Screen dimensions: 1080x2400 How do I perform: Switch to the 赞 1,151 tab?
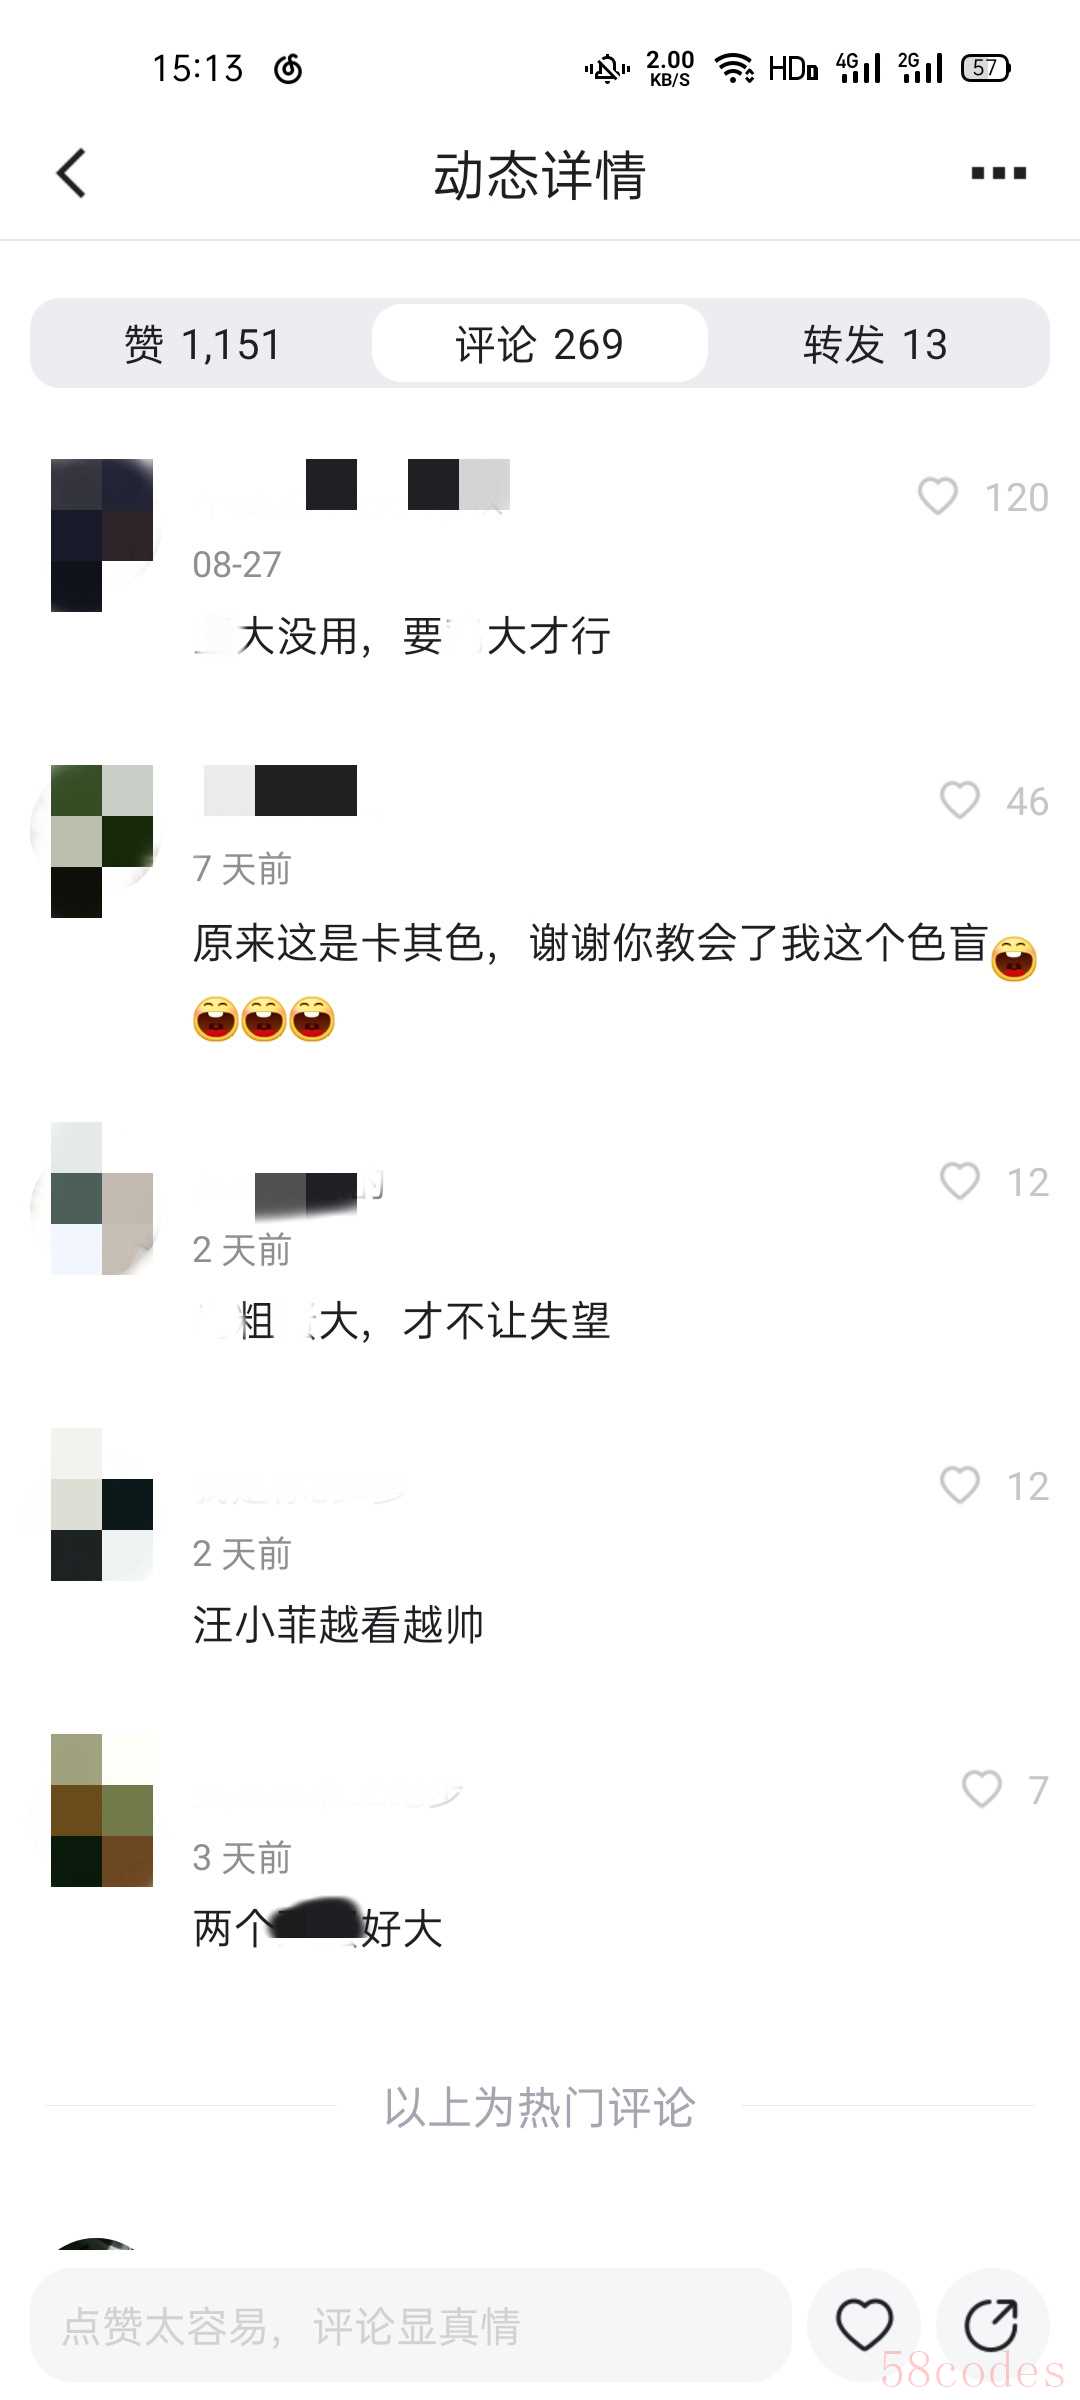(x=202, y=344)
